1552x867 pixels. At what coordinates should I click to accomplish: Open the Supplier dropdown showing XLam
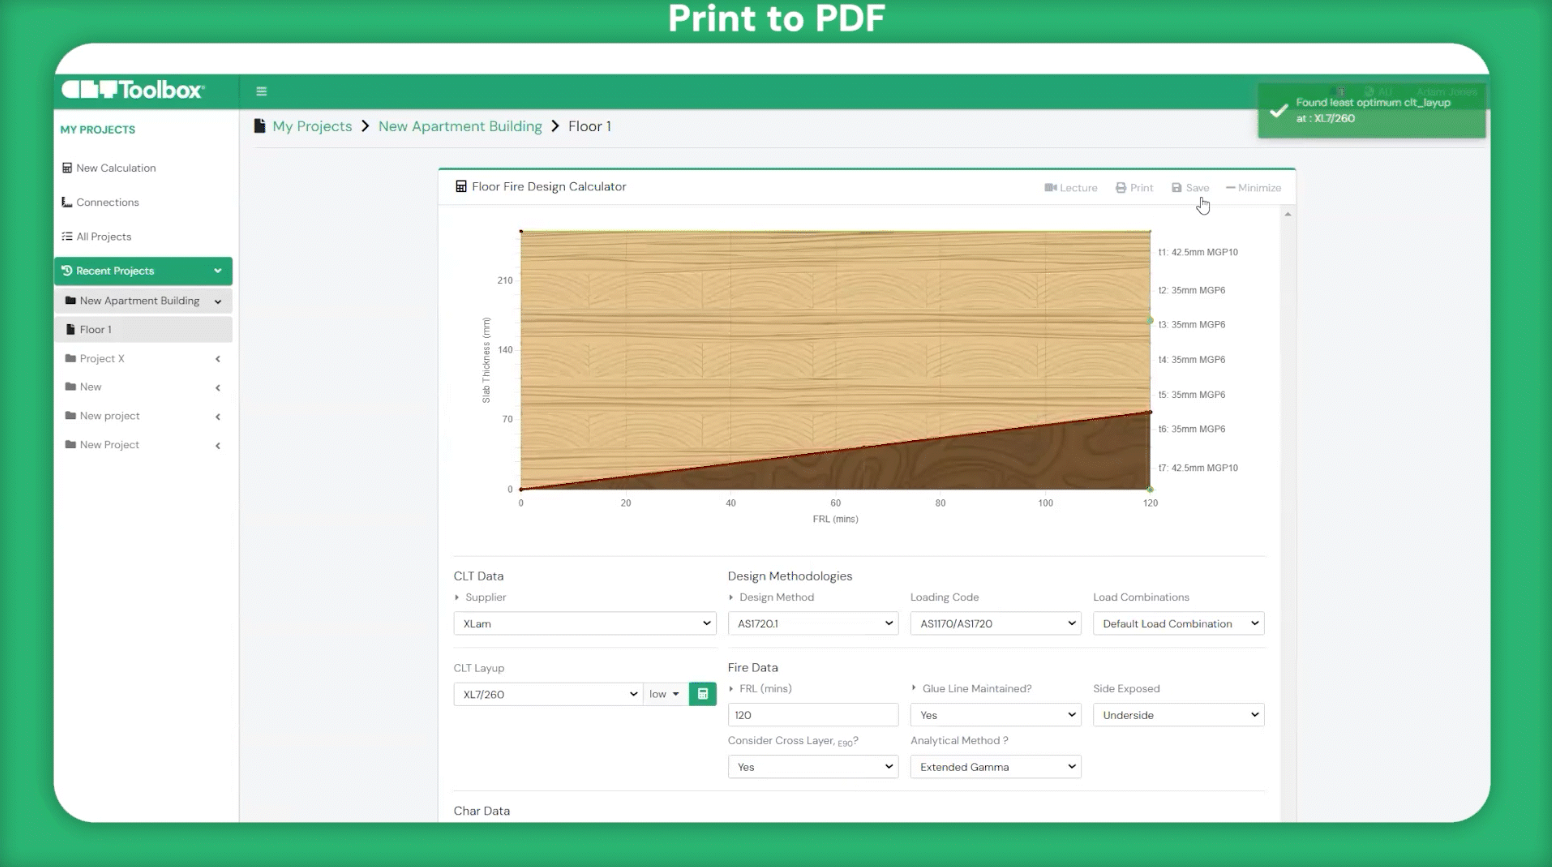click(585, 624)
